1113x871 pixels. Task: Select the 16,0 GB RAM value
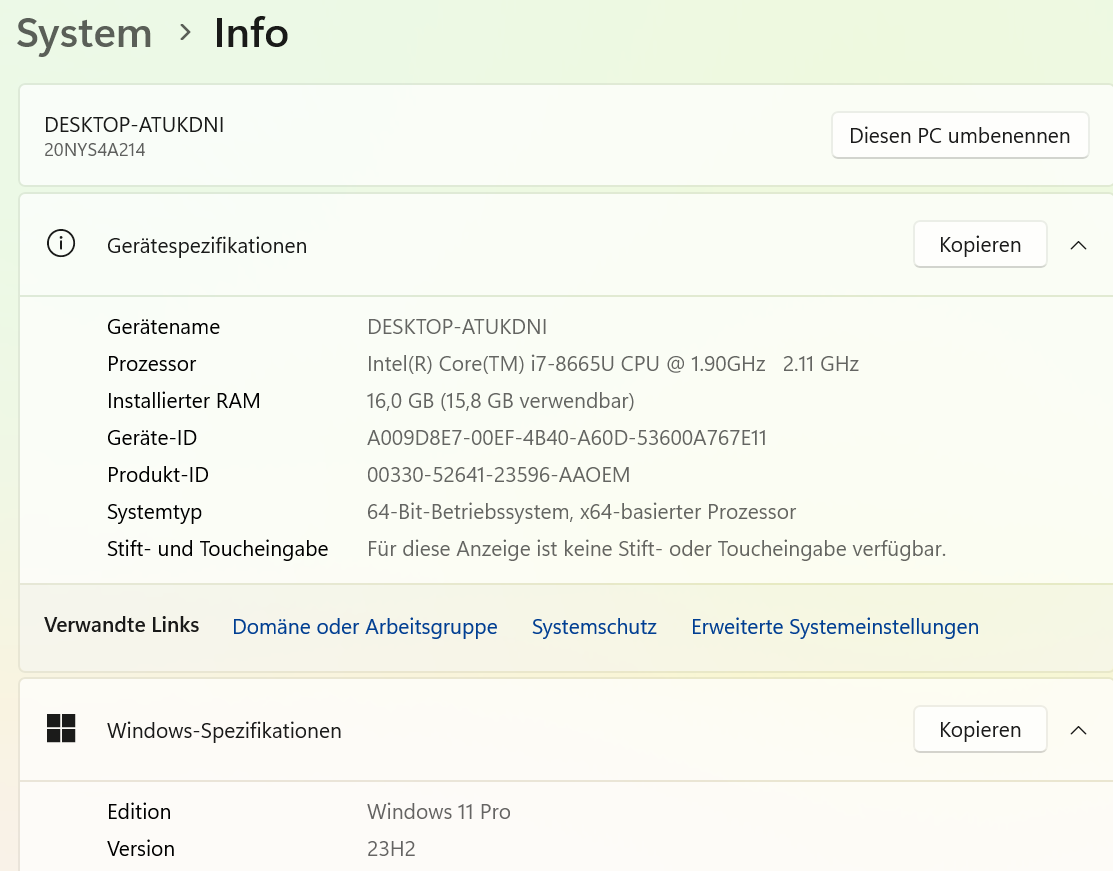click(x=500, y=400)
